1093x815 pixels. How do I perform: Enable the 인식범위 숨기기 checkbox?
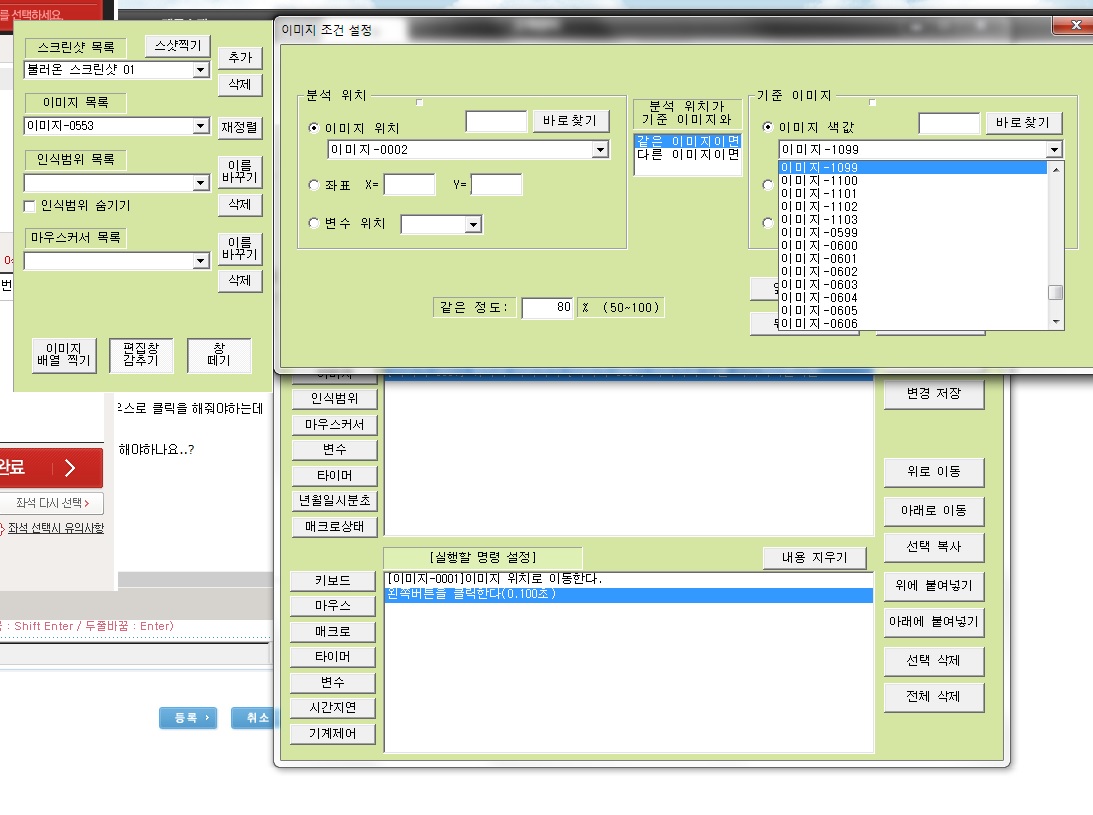tap(30, 206)
